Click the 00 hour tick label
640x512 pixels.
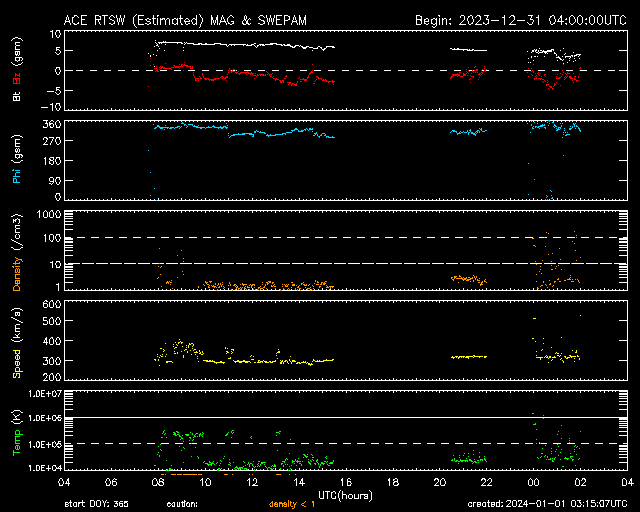534,482
